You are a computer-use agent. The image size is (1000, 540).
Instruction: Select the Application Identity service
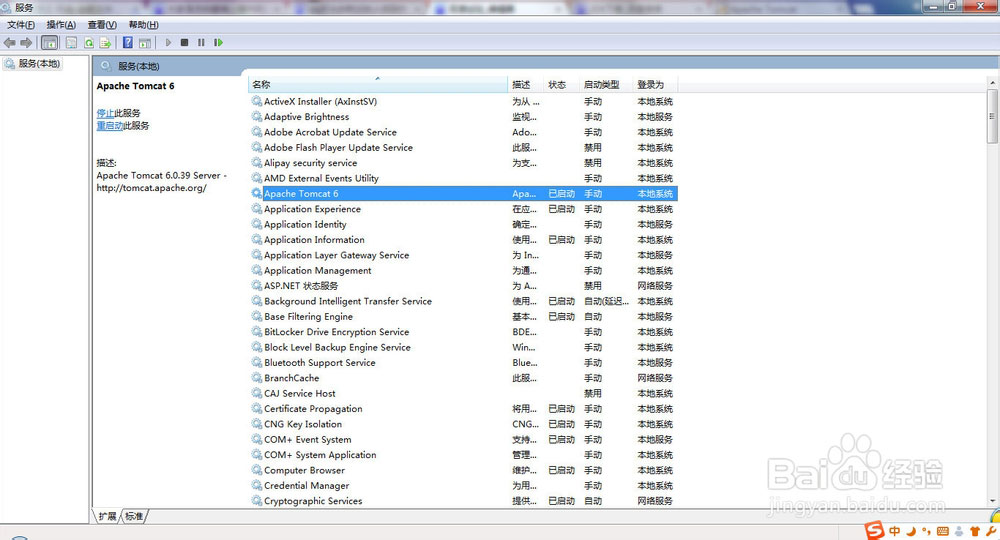pyautogui.click(x=463, y=224)
